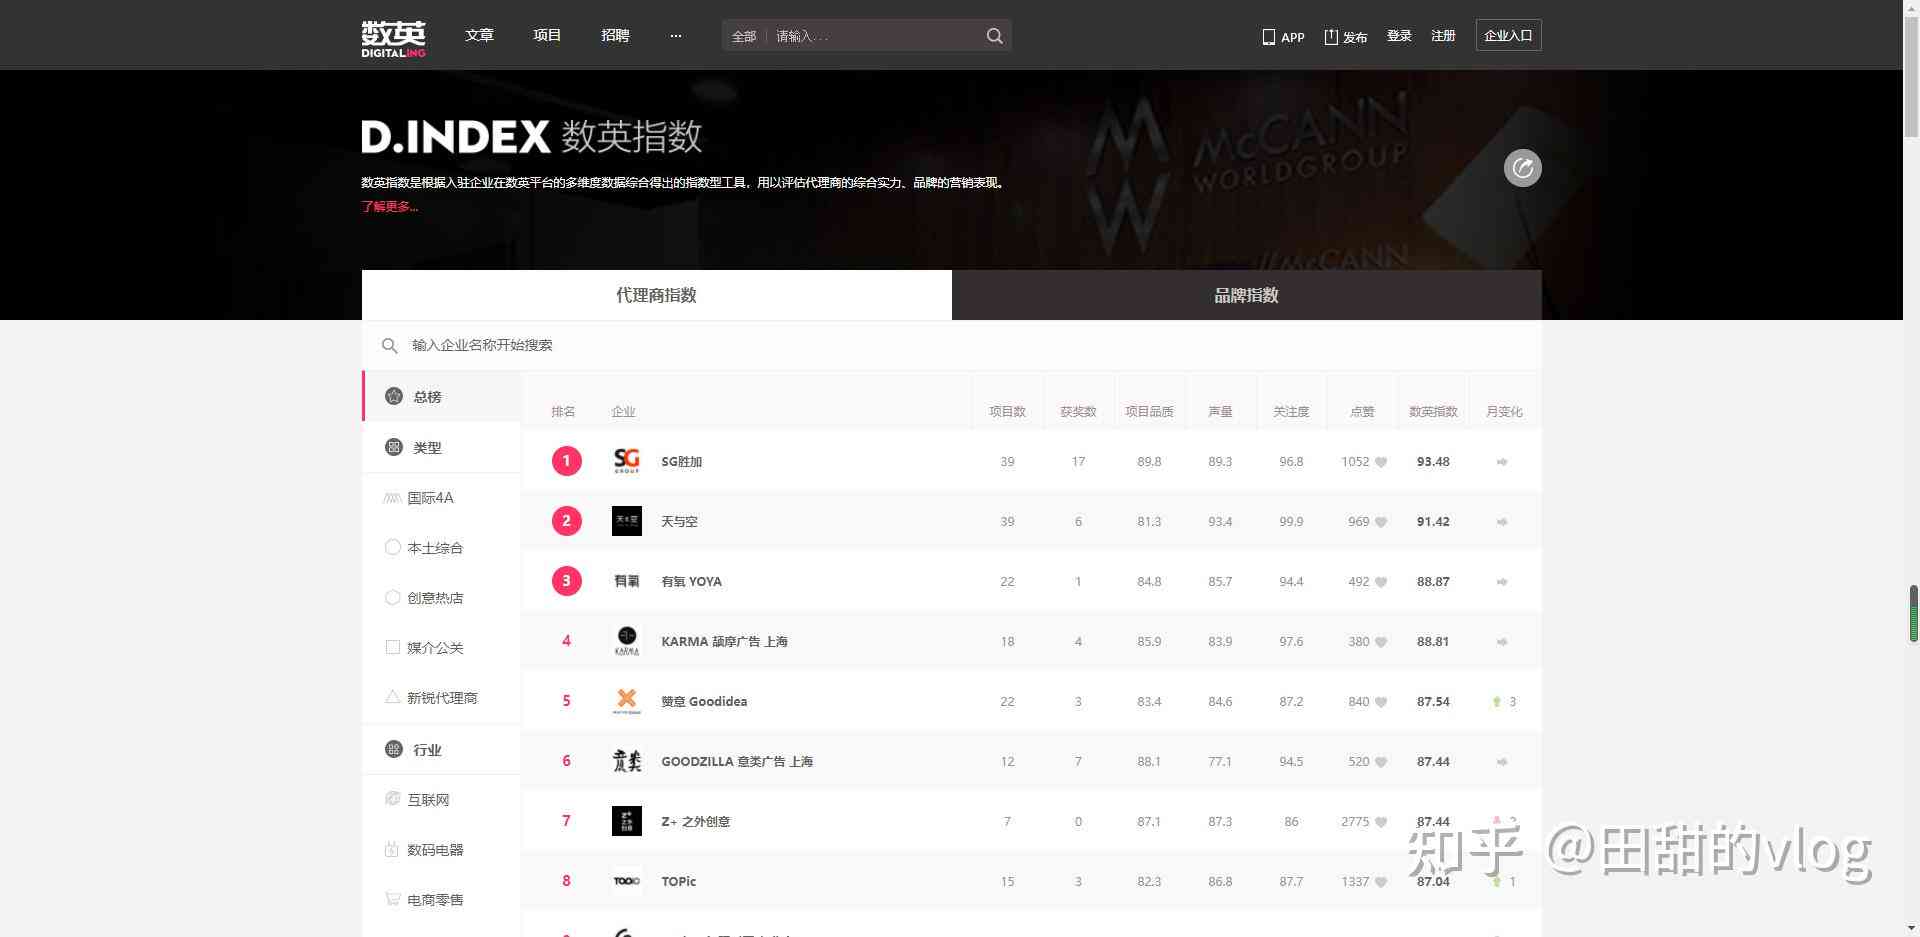Image resolution: width=1920 pixels, height=937 pixels.
Task: Select the 总榜 sidebar item
Action: pos(441,396)
